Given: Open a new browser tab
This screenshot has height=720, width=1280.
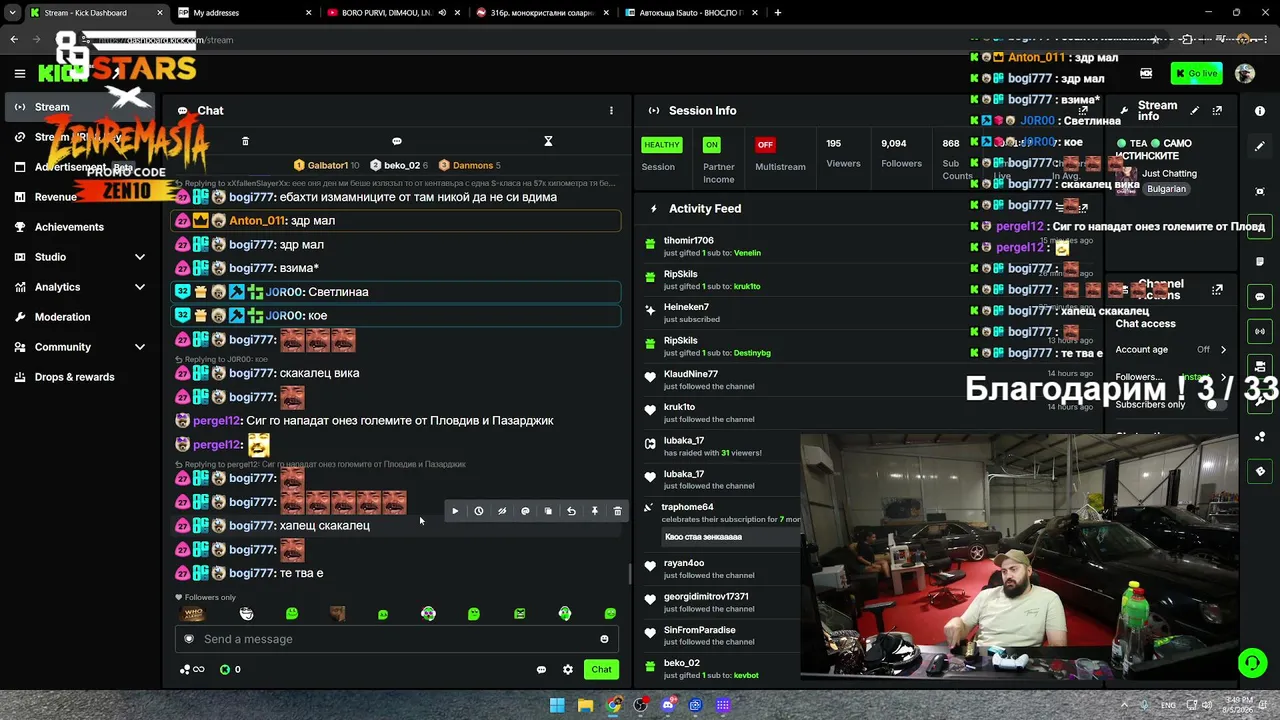Looking at the screenshot, I should (777, 13).
